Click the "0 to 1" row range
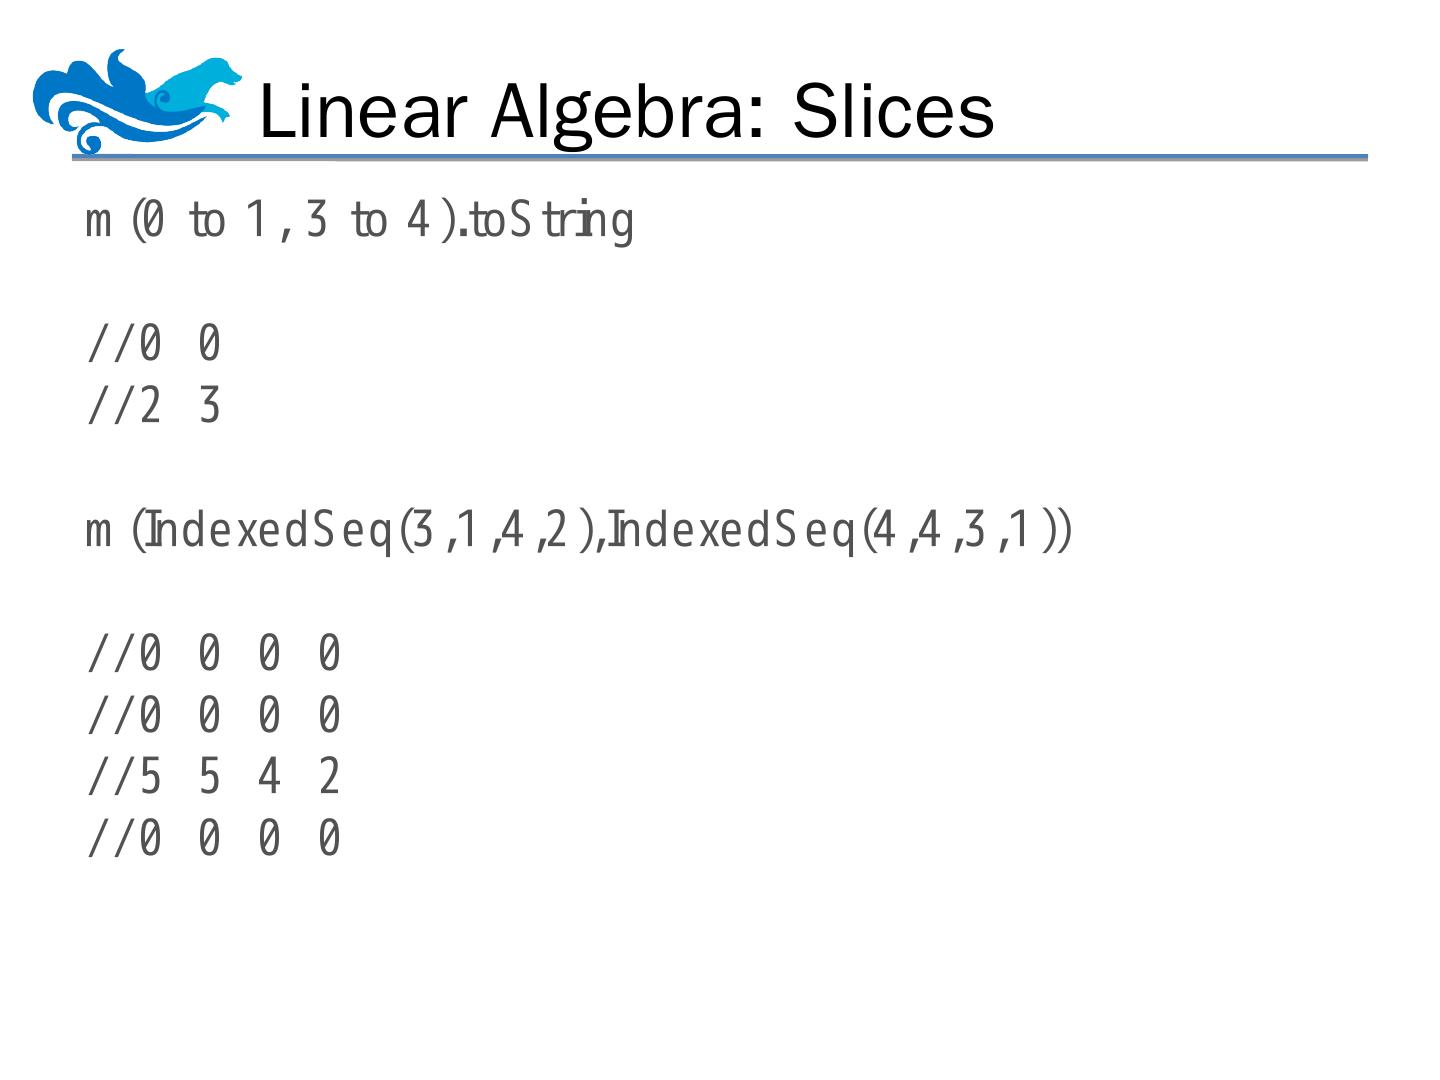1440x1080 pixels. point(205,221)
